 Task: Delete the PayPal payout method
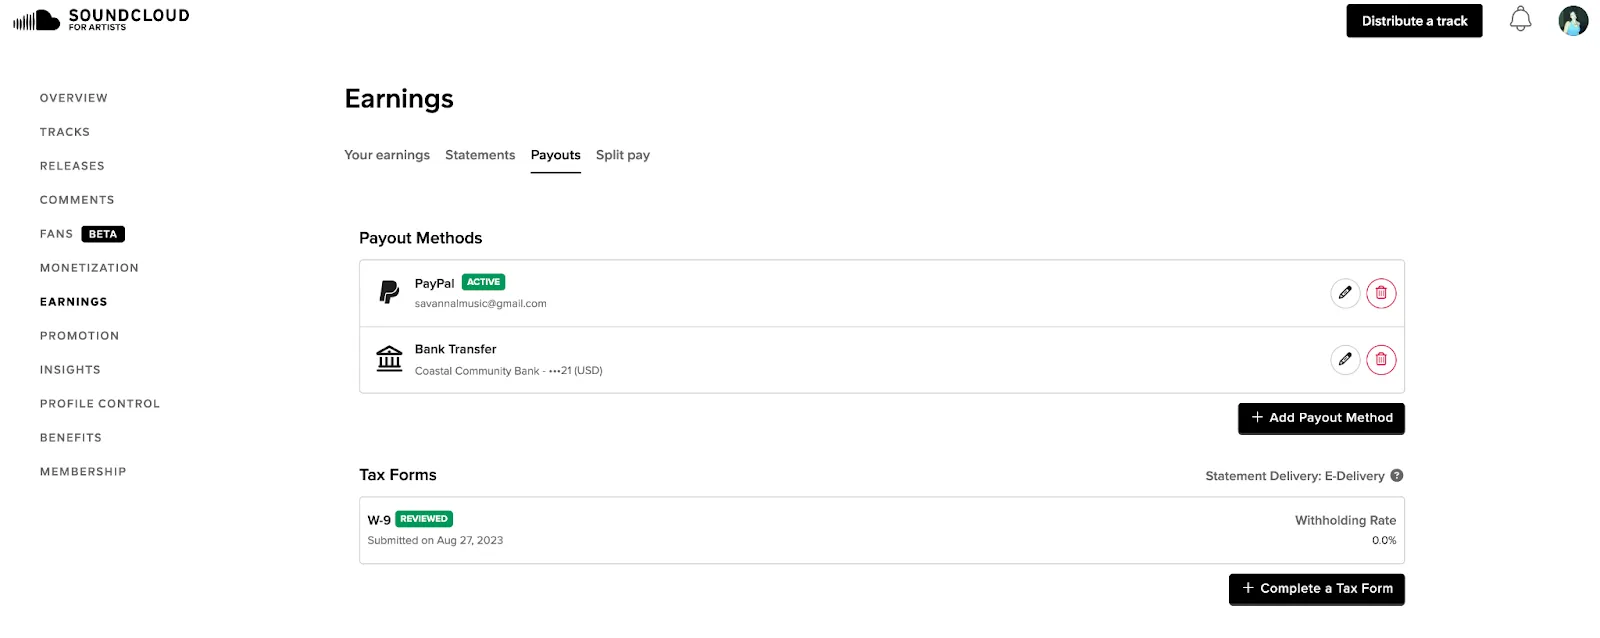click(1381, 293)
